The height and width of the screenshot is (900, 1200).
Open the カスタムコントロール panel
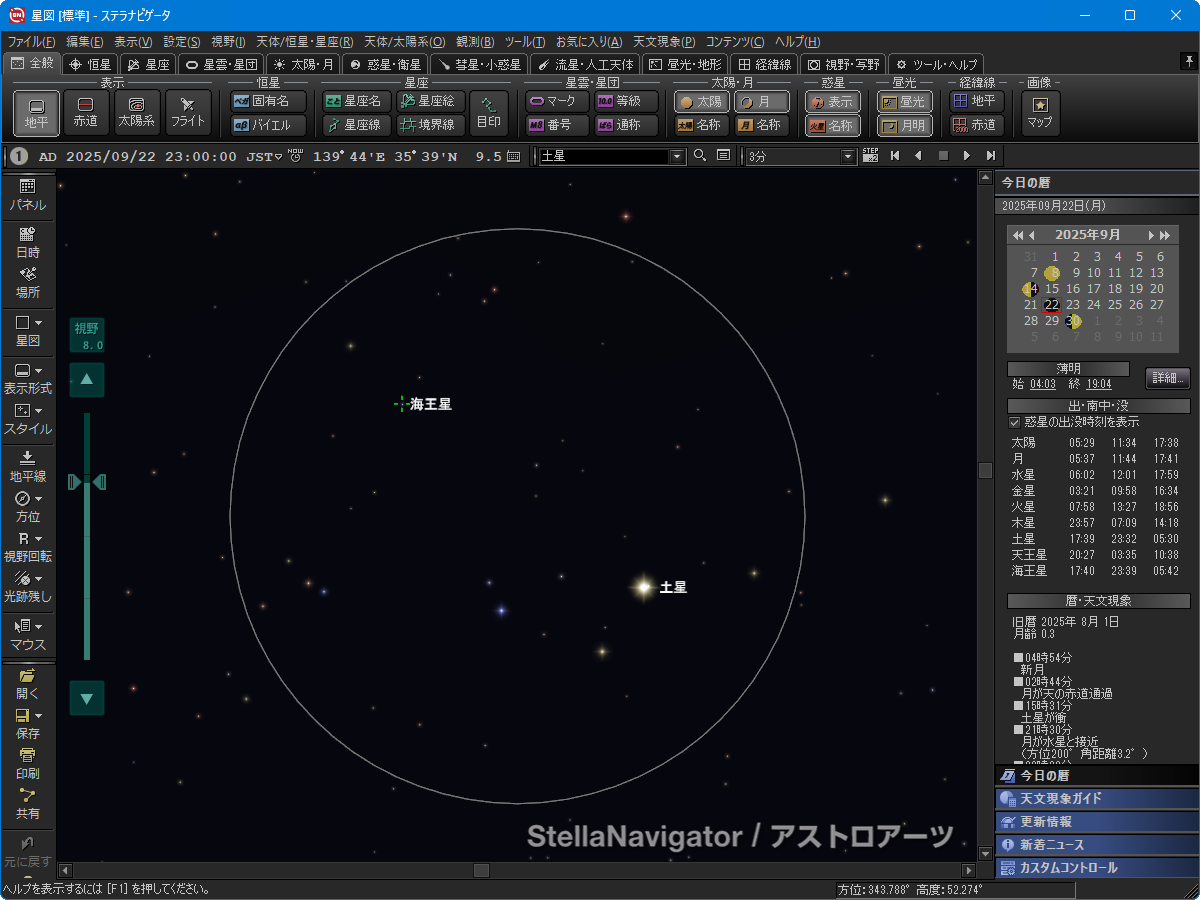(x=1097, y=868)
